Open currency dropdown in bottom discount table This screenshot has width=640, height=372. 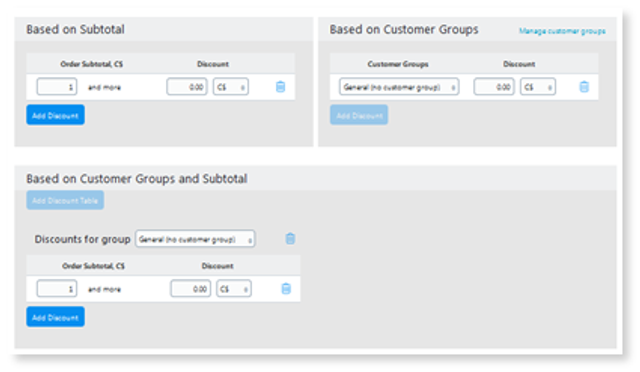click(233, 289)
